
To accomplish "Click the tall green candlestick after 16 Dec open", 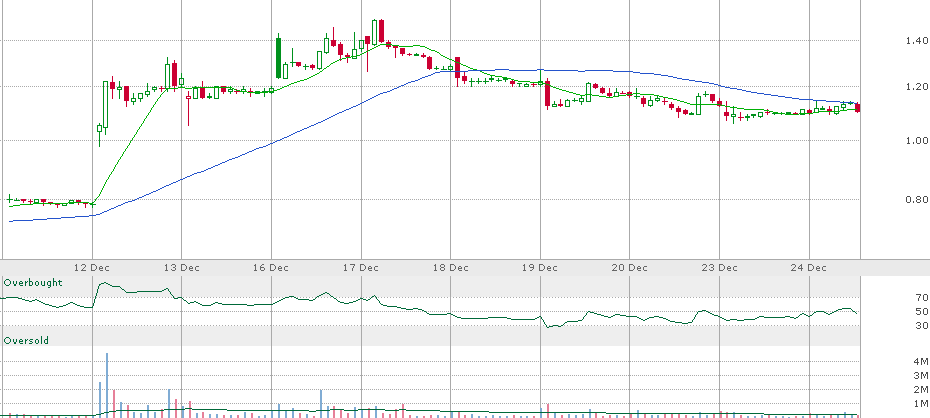I will point(278,57).
